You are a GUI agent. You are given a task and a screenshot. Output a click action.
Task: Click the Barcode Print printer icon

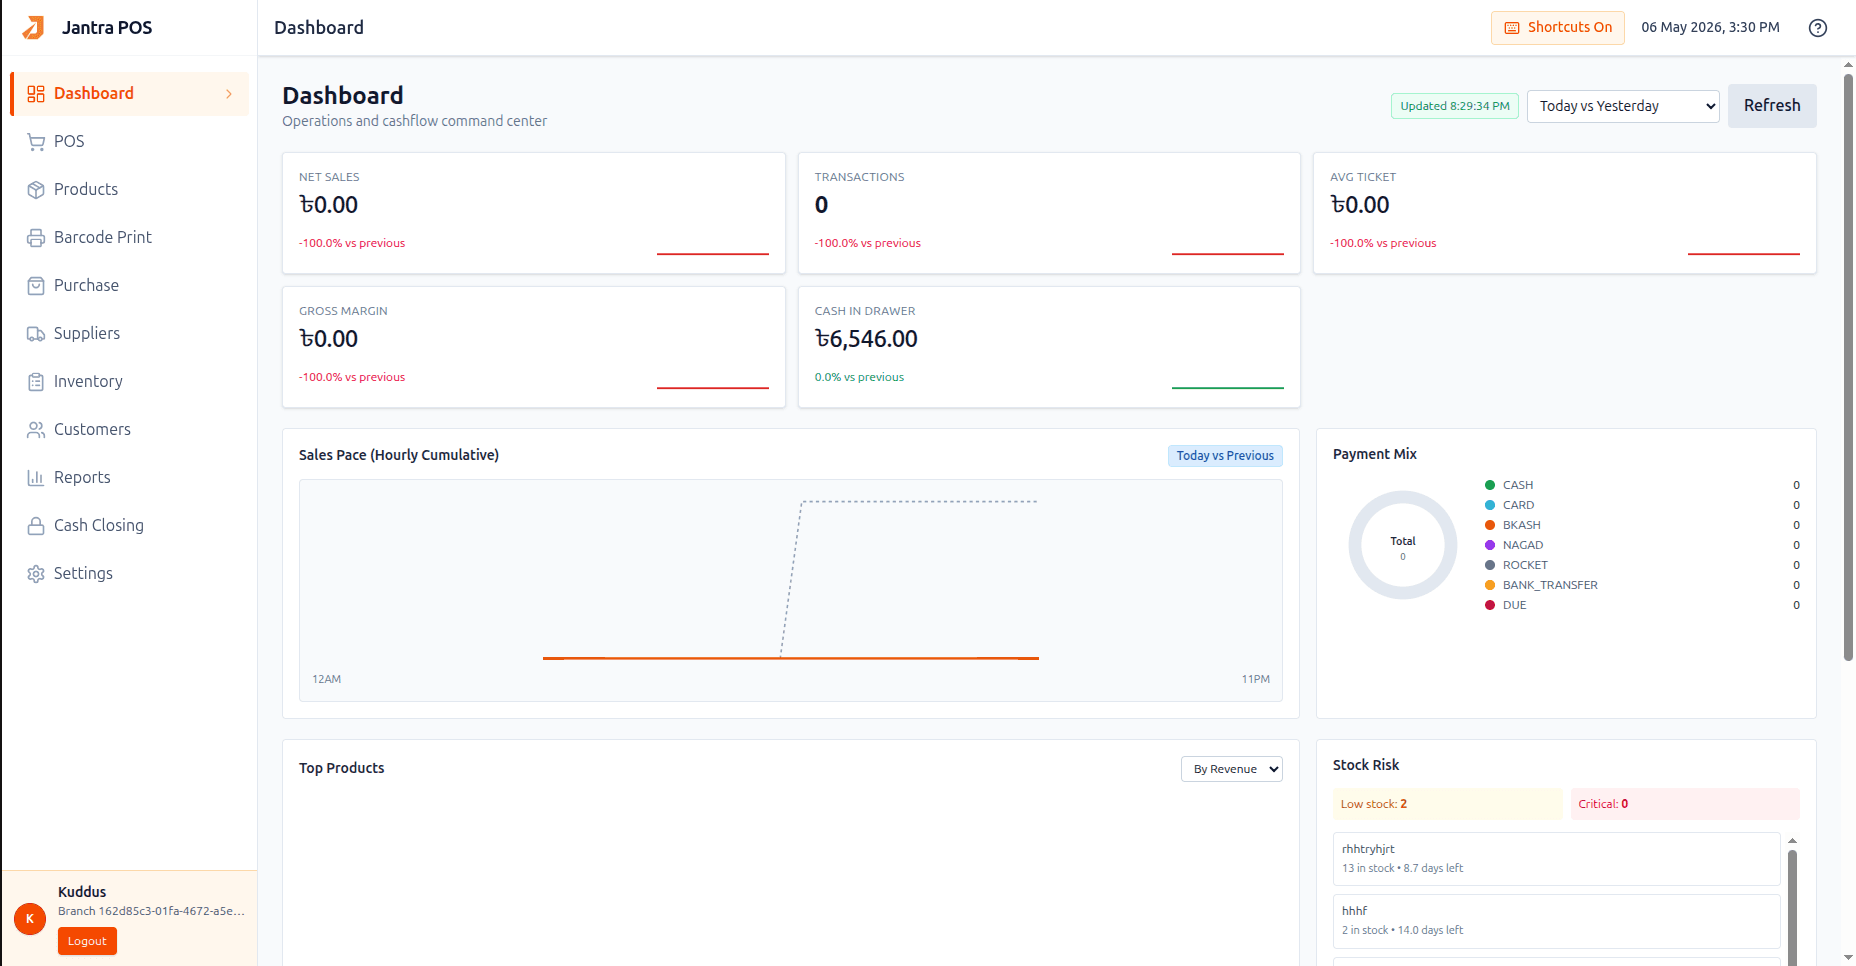tap(36, 238)
